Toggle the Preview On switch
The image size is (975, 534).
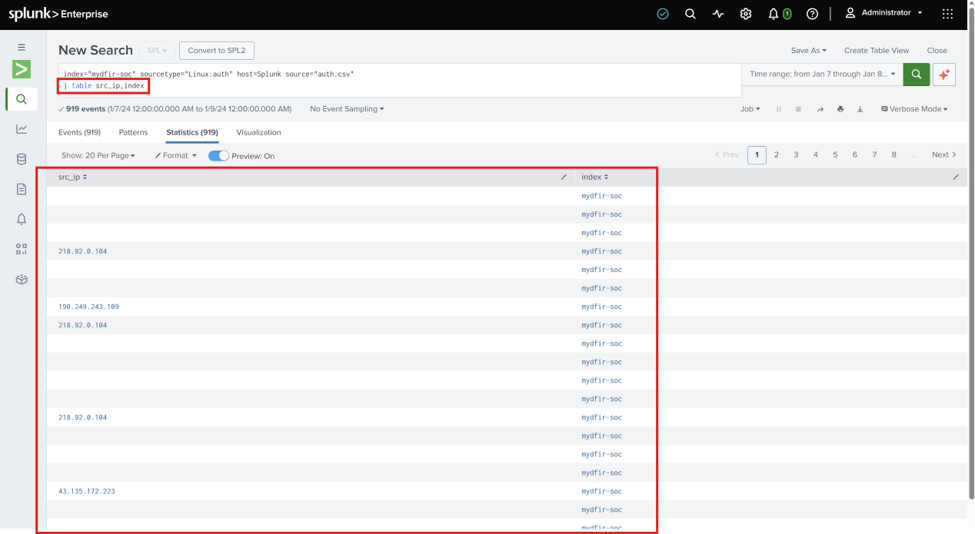218,155
